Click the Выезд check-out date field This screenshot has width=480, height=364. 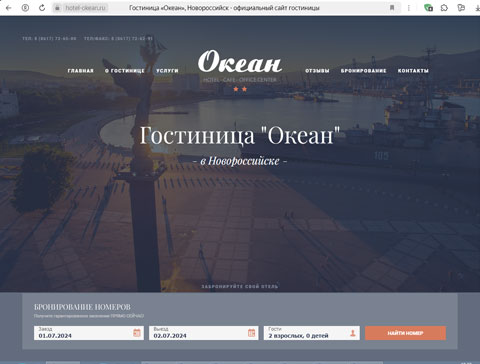tap(204, 333)
